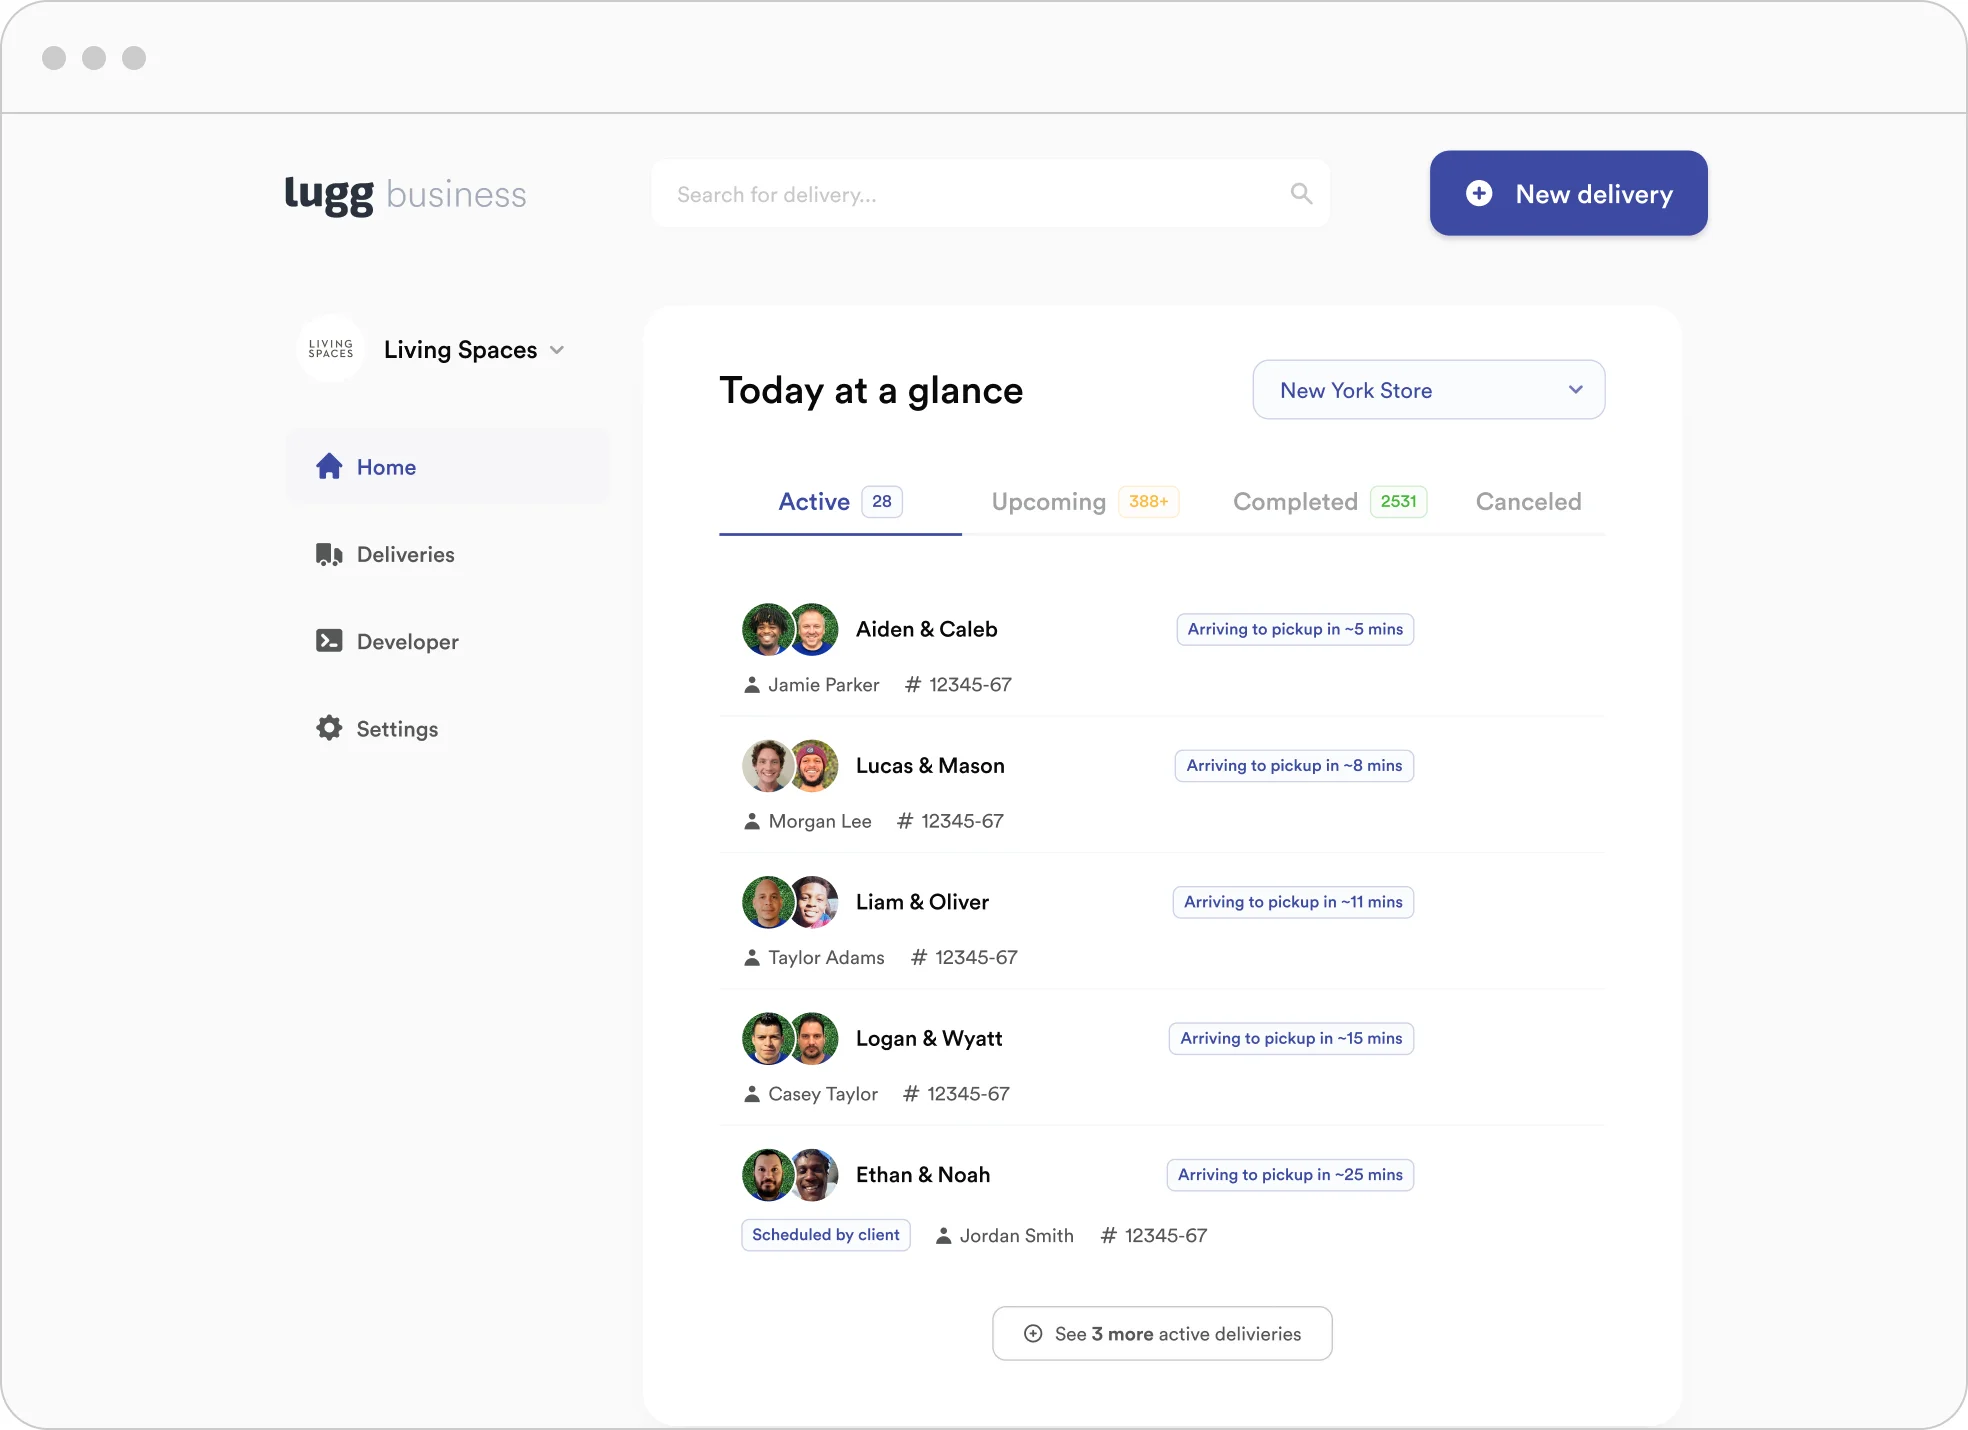This screenshot has height=1430, width=1968.
Task: Click the search magnifier icon
Action: pyautogui.click(x=1301, y=193)
